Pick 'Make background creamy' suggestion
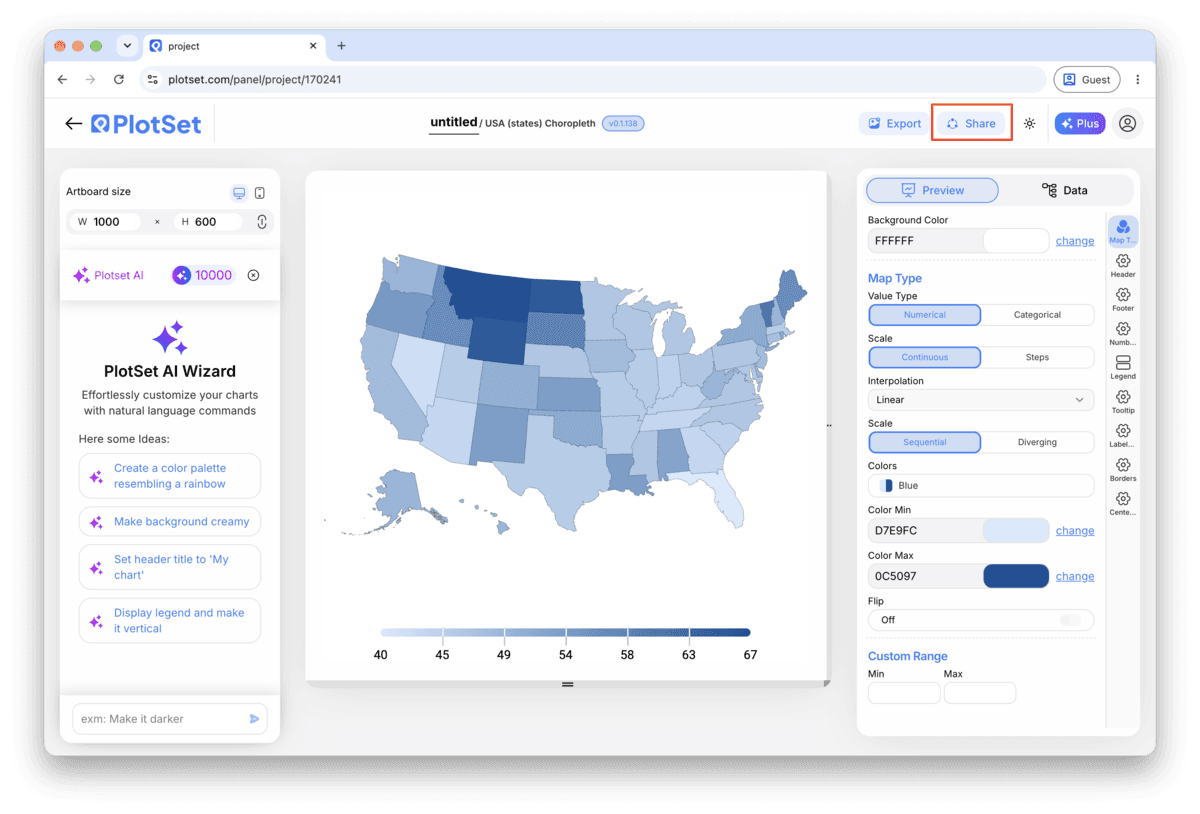This screenshot has height=814, width=1200. tap(170, 522)
